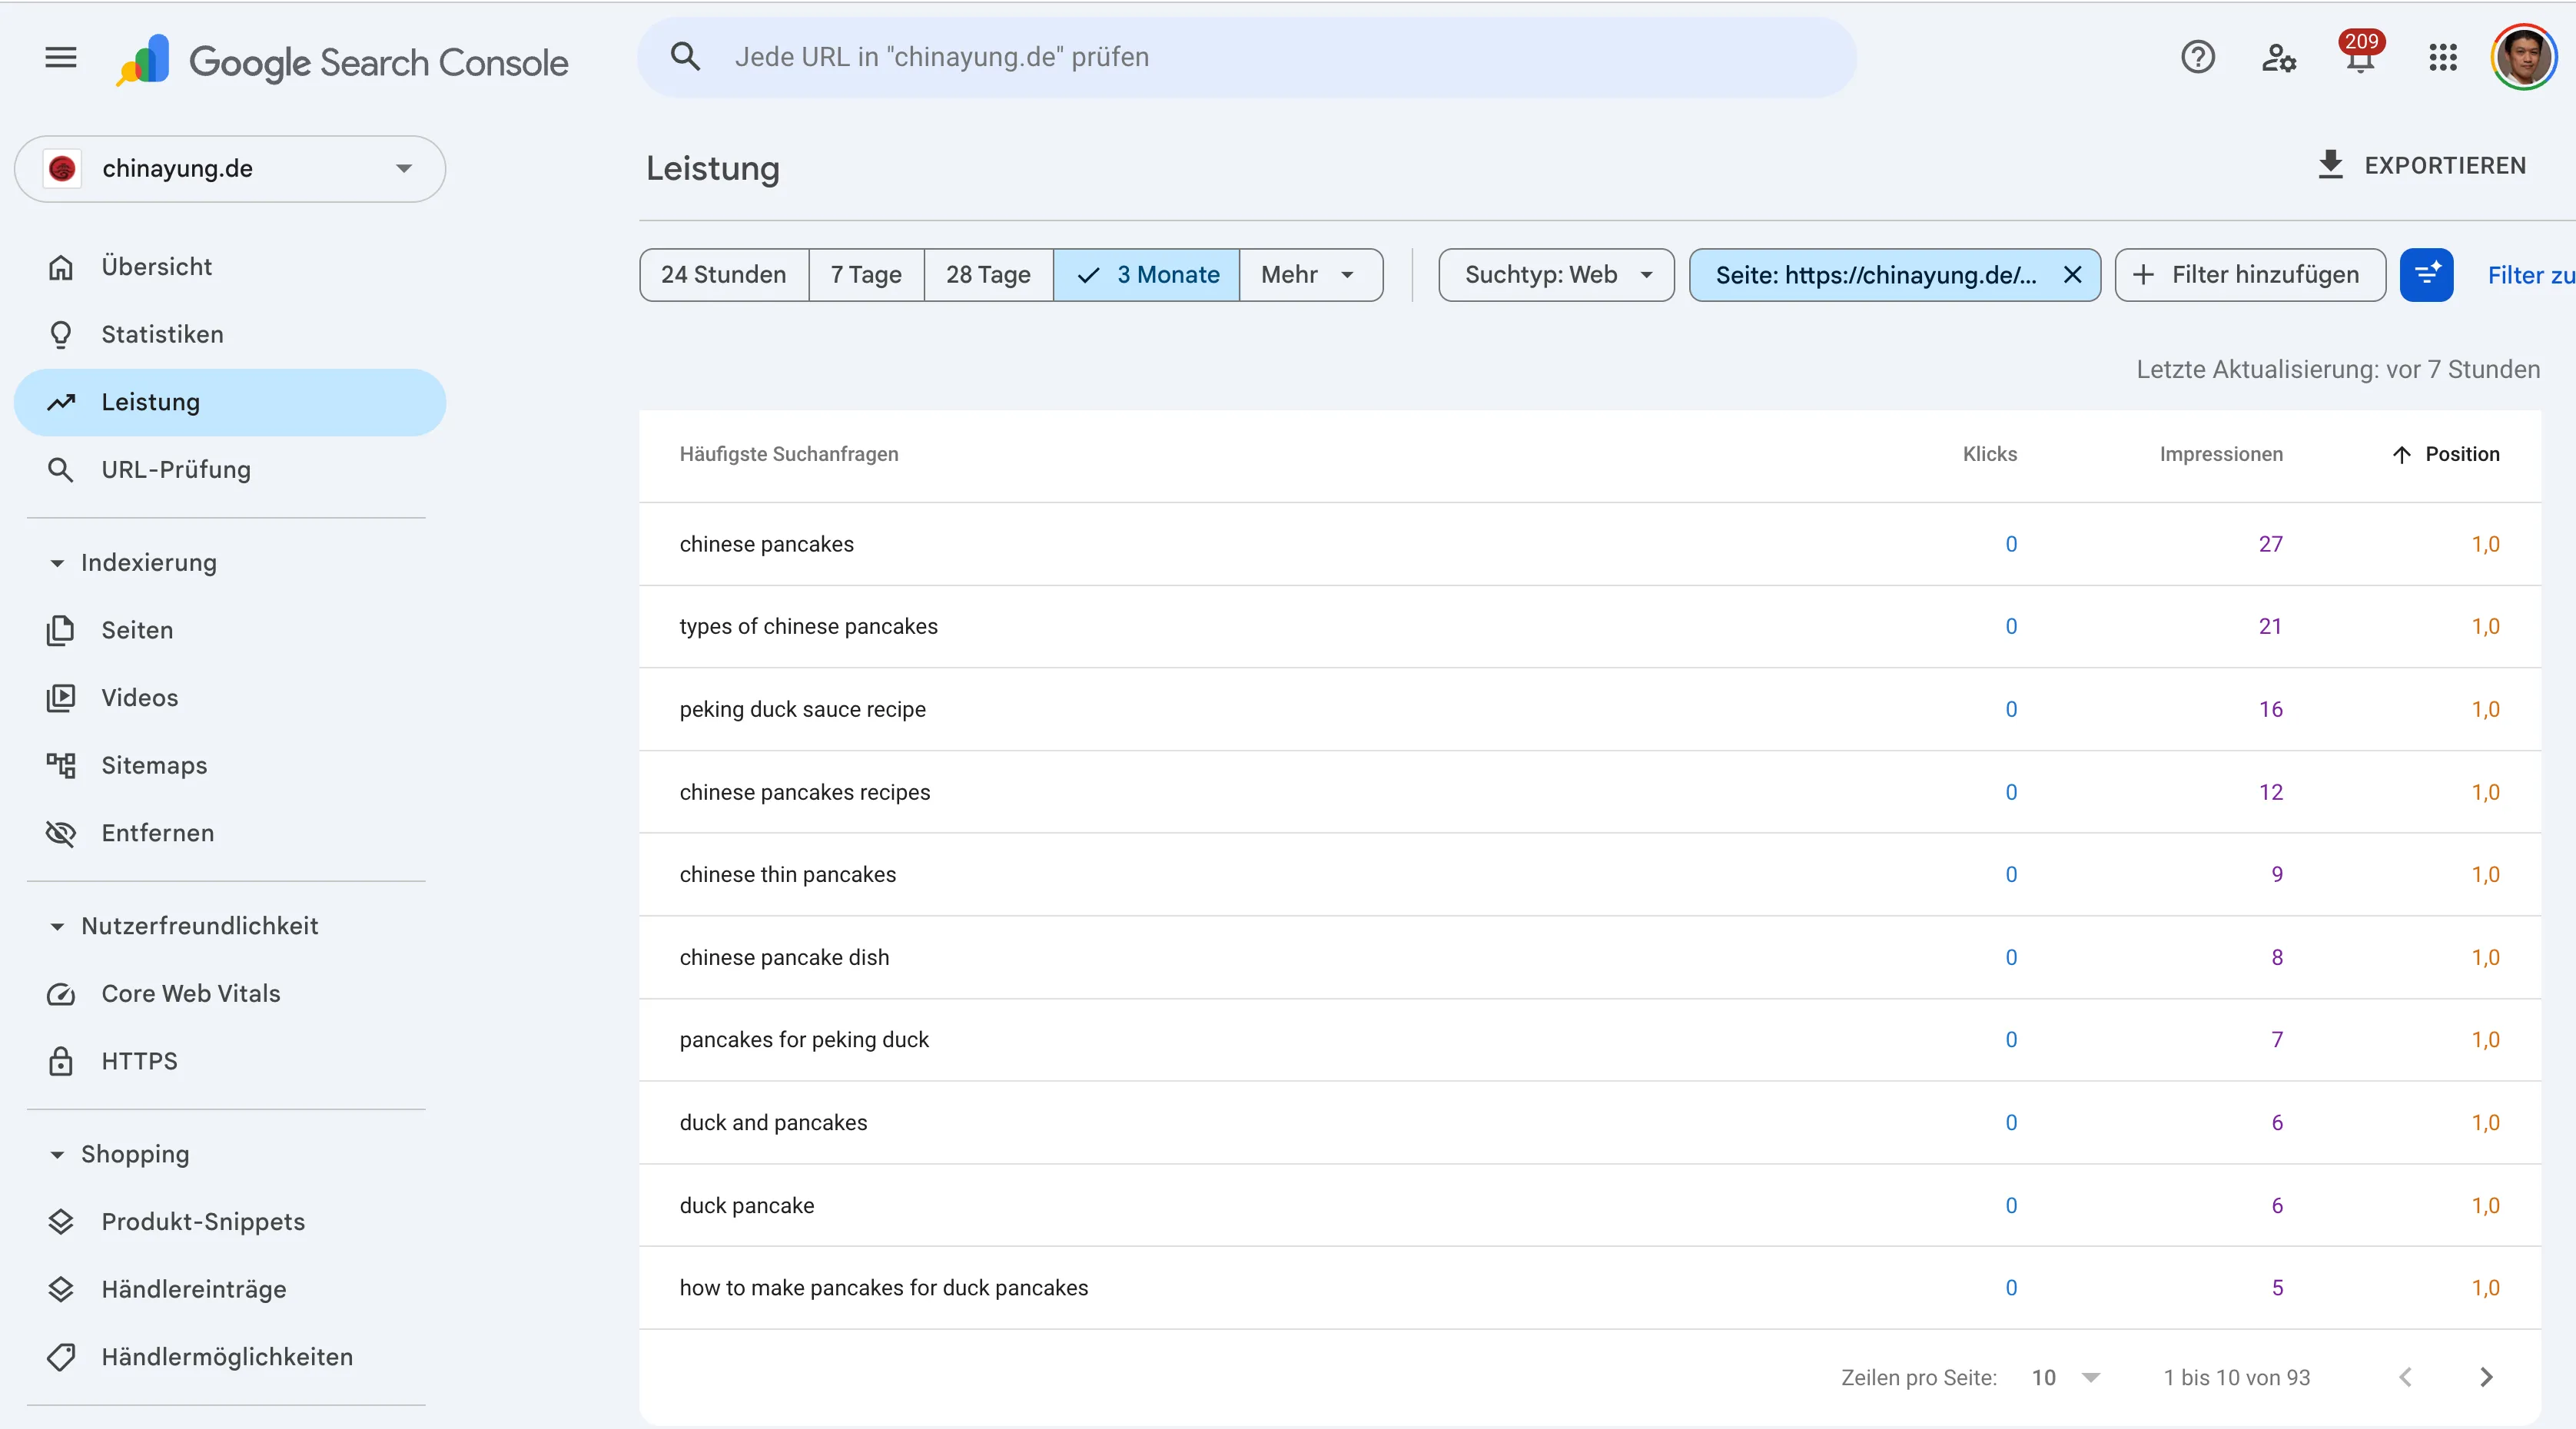Open Core Web Vitals report
The height and width of the screenshot is (1429, 2576).
click(x=230, y=994)
